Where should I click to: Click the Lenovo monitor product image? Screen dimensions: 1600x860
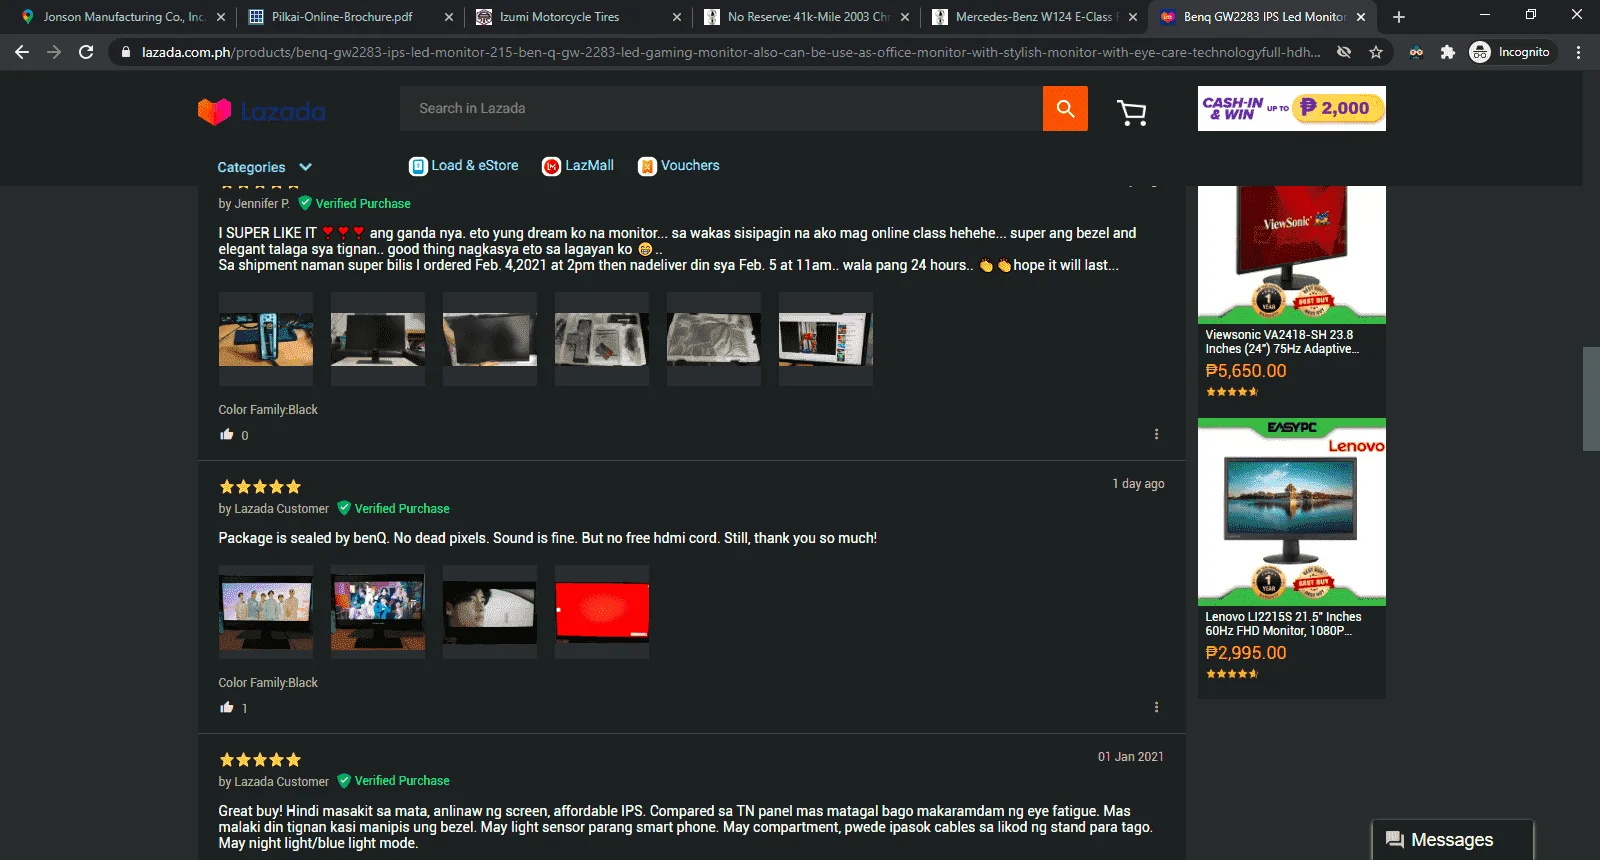[x=1292, y=512]
